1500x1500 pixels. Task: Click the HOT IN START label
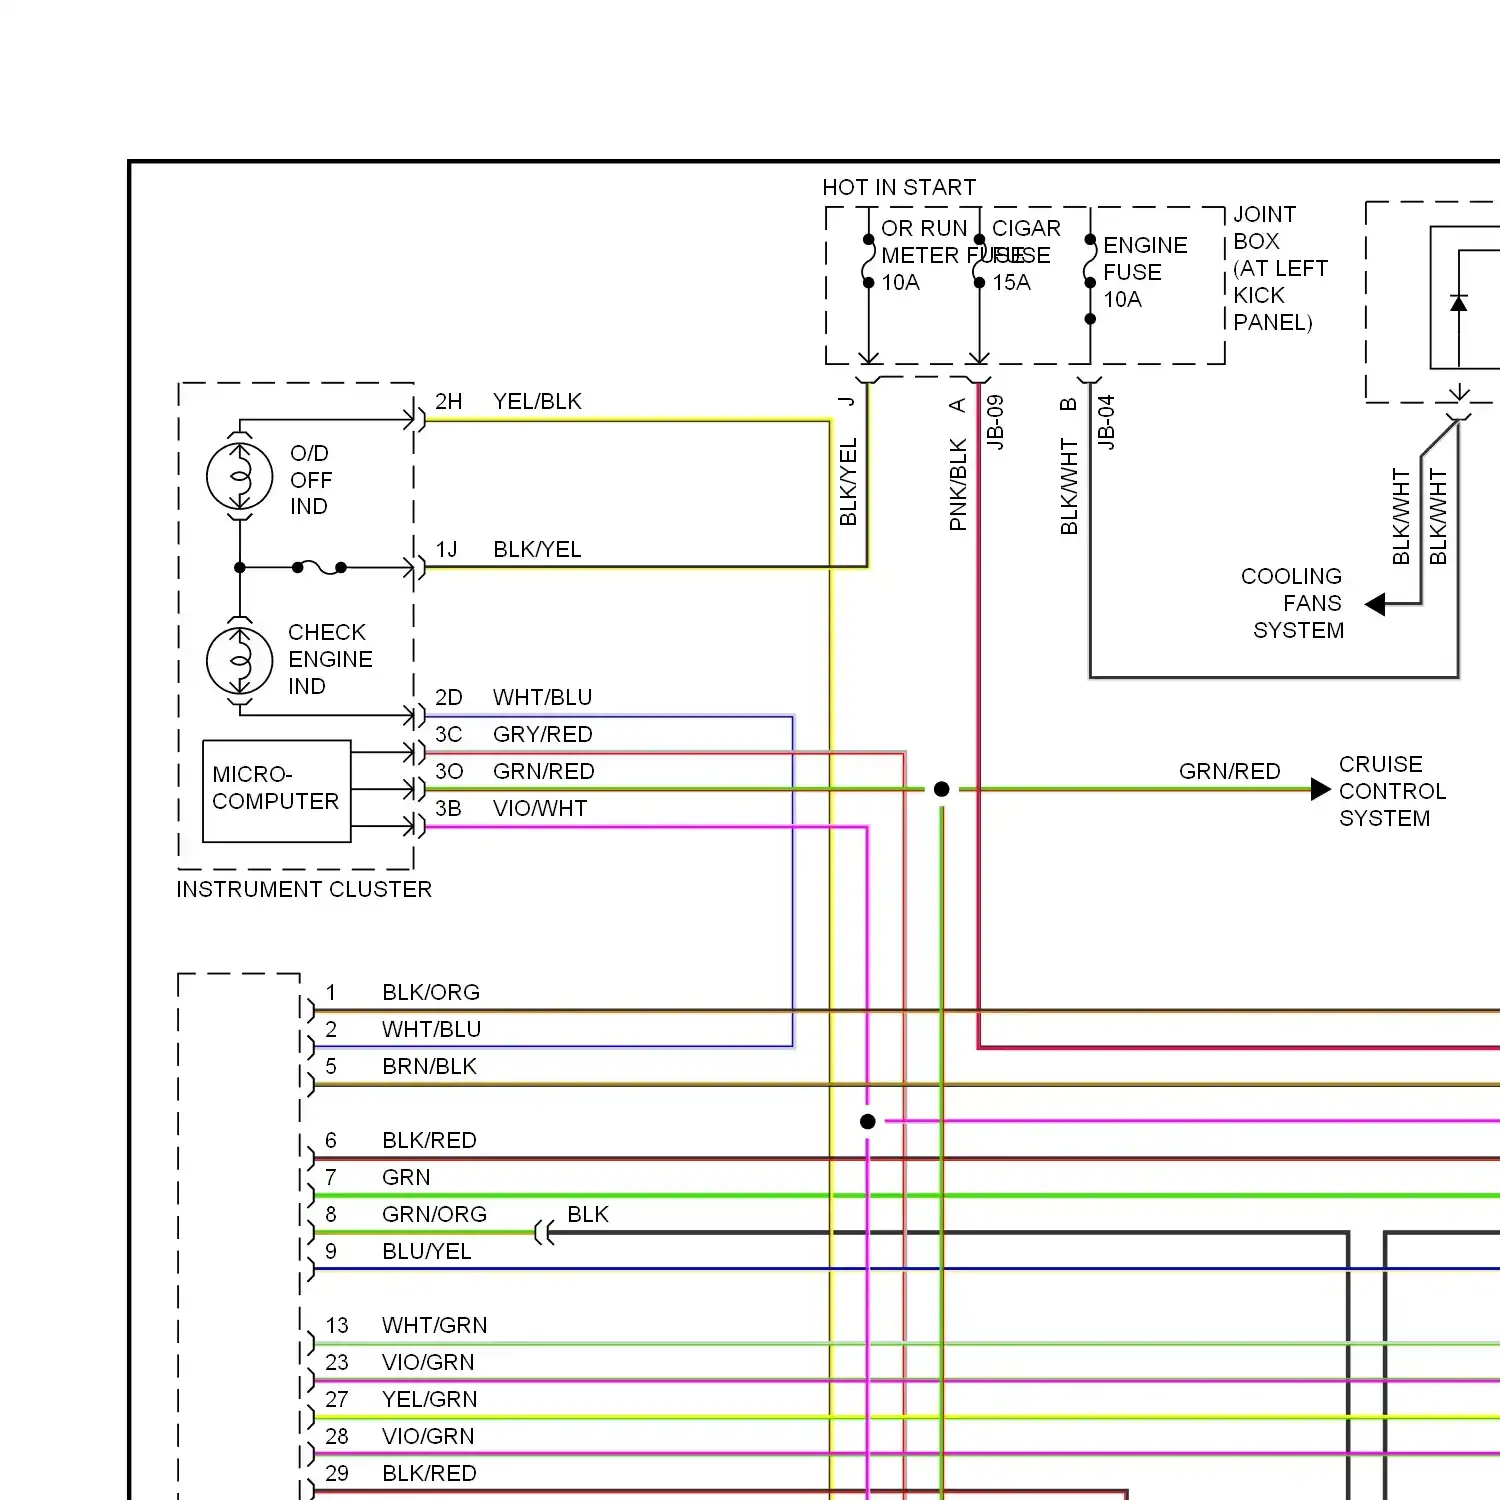tap(899, 188)
